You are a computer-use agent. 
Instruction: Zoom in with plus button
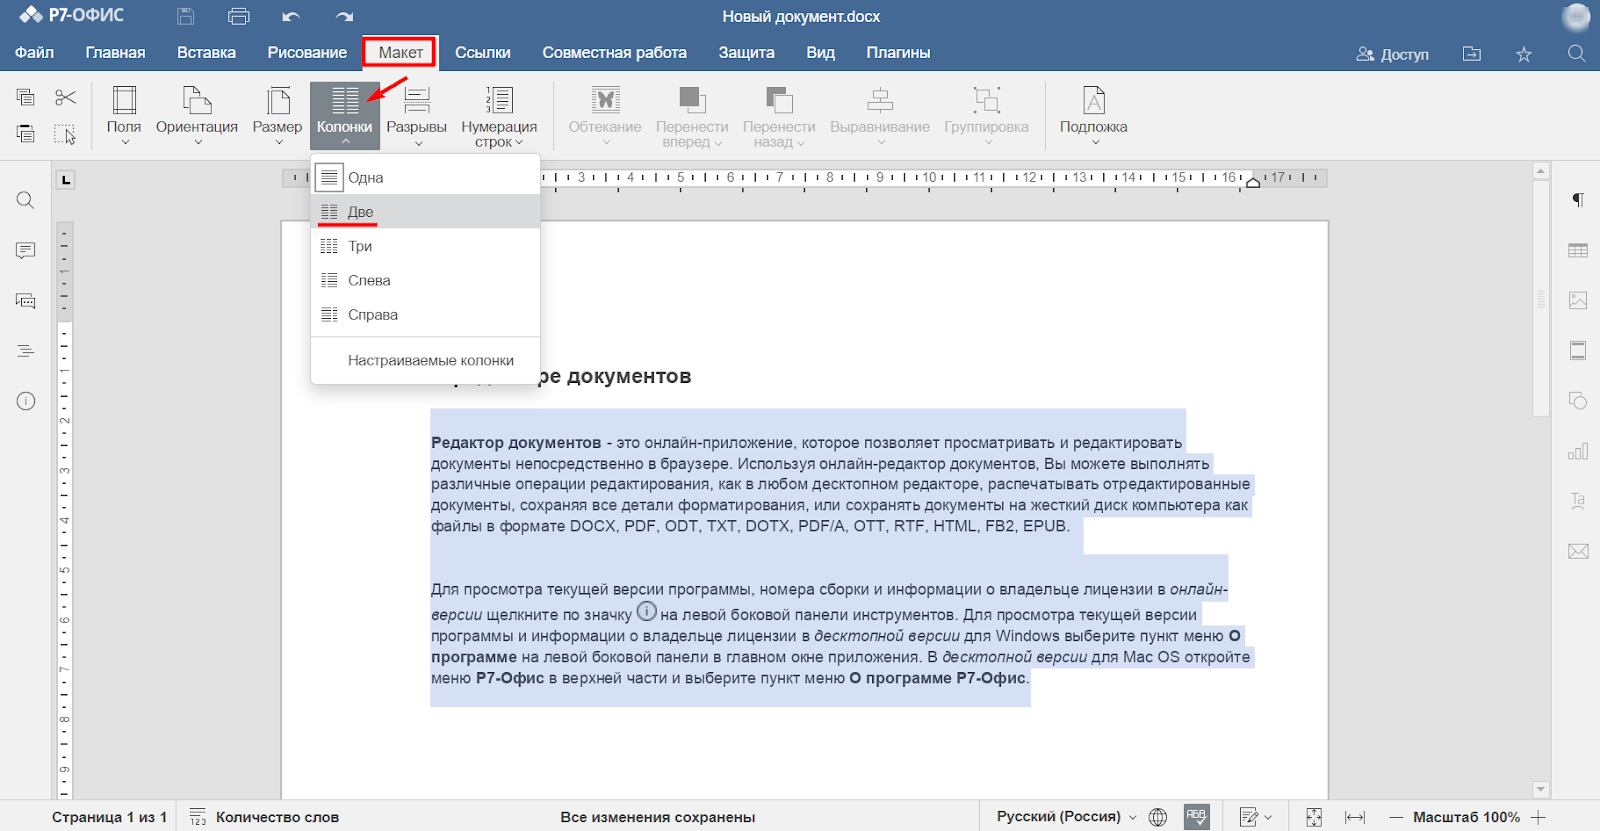[1538, 817]
